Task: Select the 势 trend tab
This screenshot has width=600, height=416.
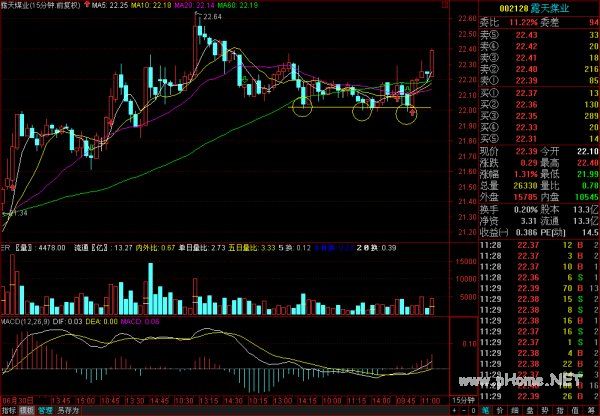Action: pos(546,411)
